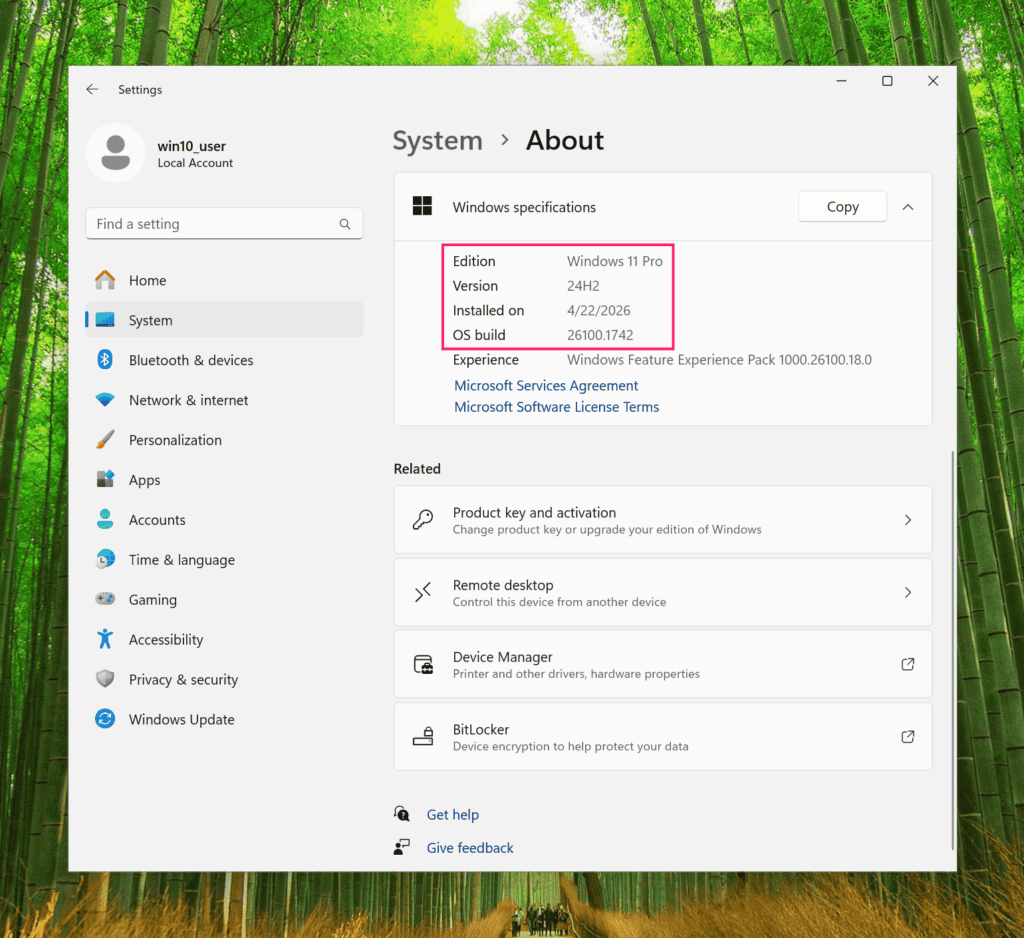
Task: Click the Get help headset icon
Action: (402, 814)
